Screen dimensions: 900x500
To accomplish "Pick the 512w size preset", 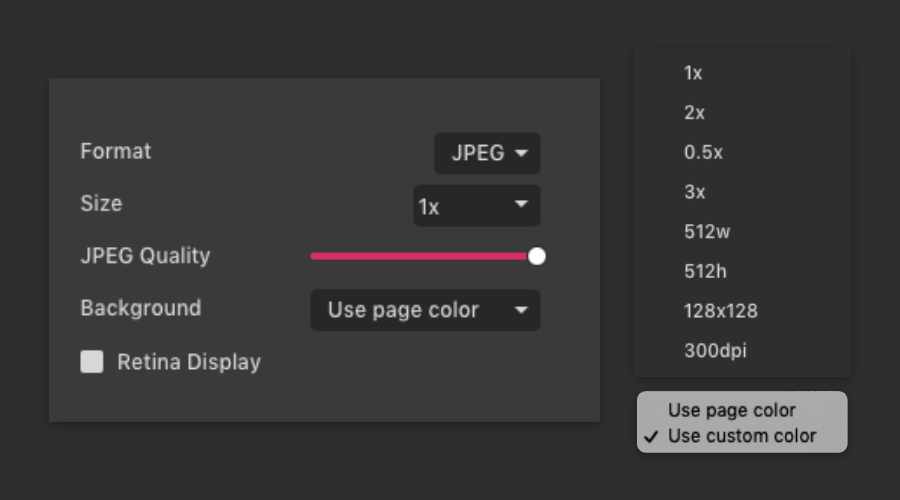I will (707, 232).
